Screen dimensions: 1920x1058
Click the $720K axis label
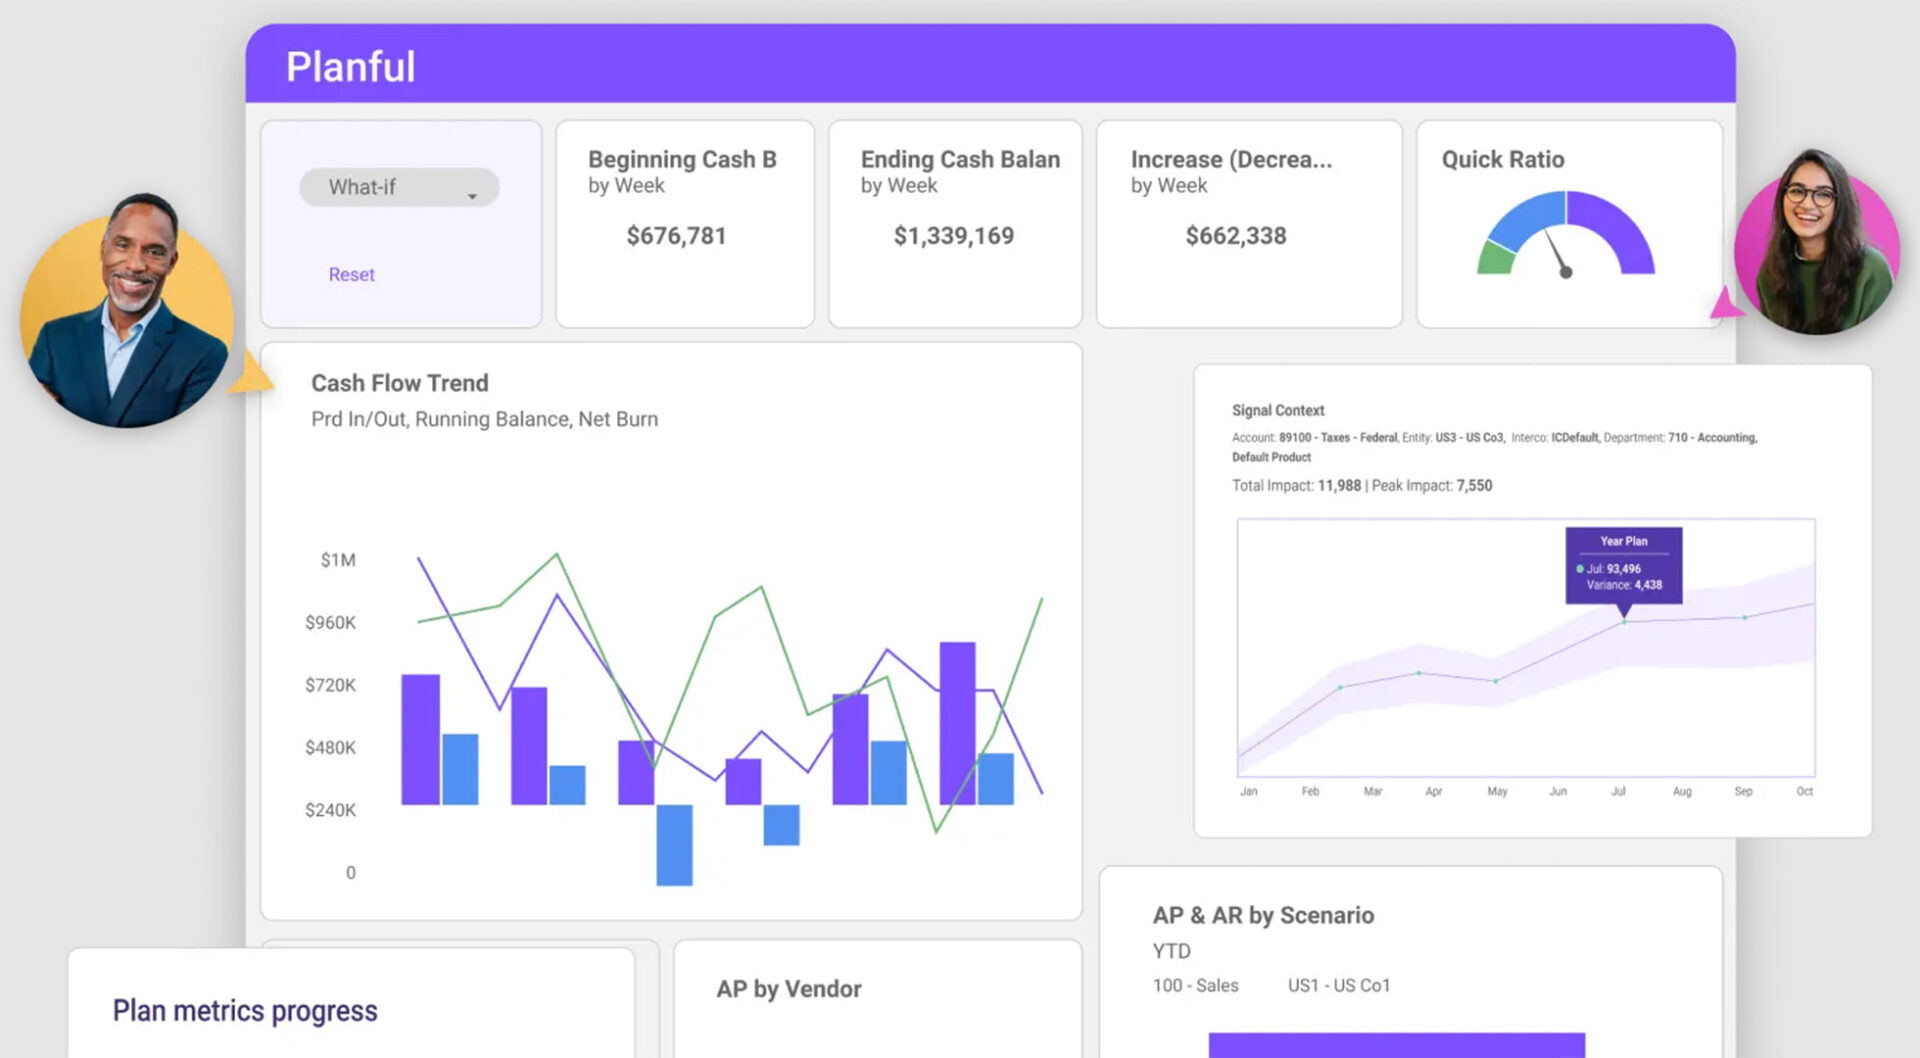coord(330,685)
